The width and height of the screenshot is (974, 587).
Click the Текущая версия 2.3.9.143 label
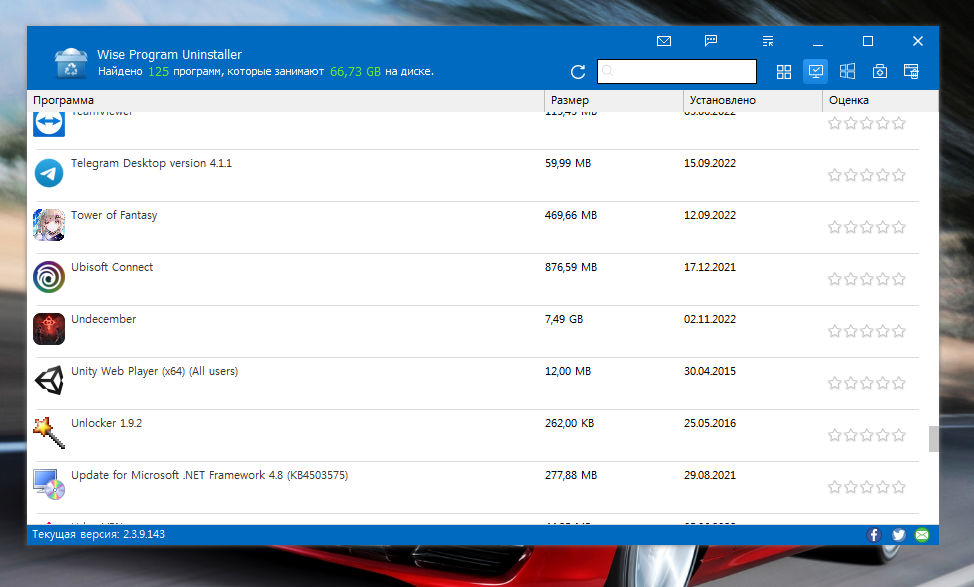click(99, 534)
